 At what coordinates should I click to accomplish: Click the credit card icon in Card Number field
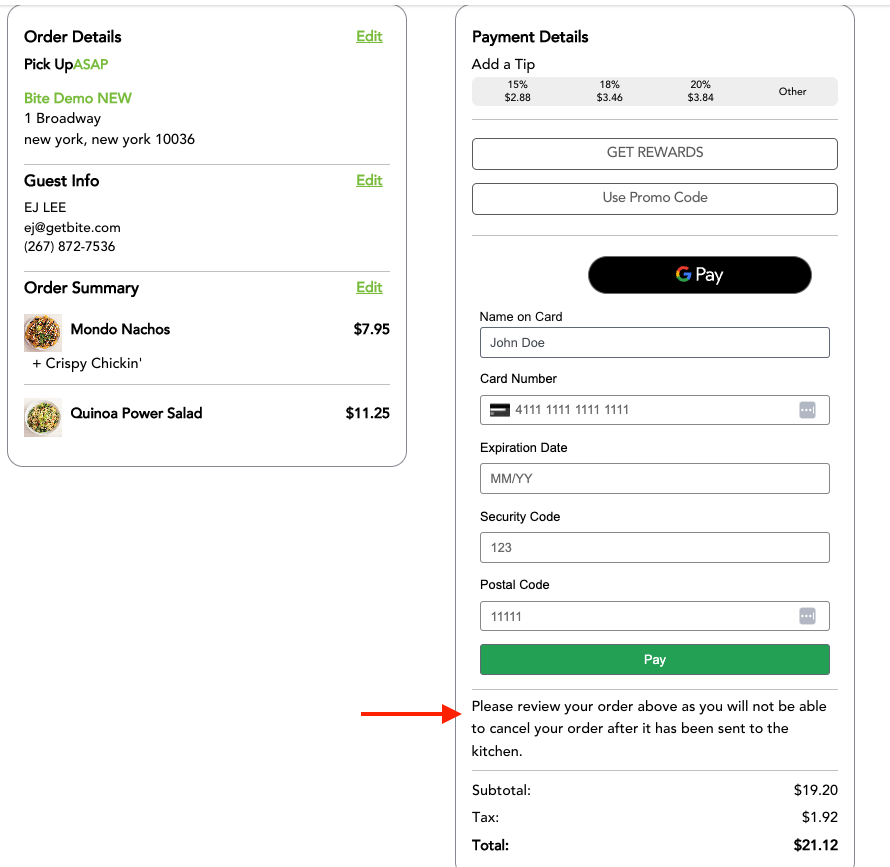click(x=499, y=410)
